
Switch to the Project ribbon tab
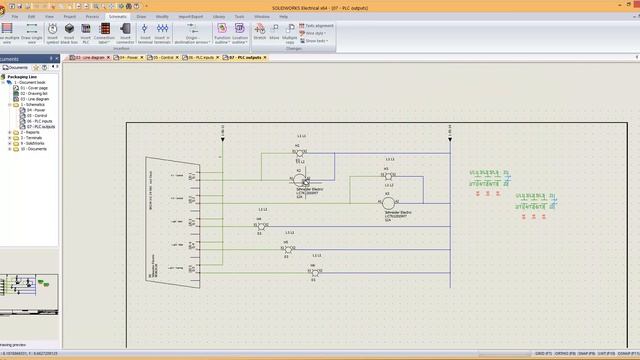[x=70, y=17]
